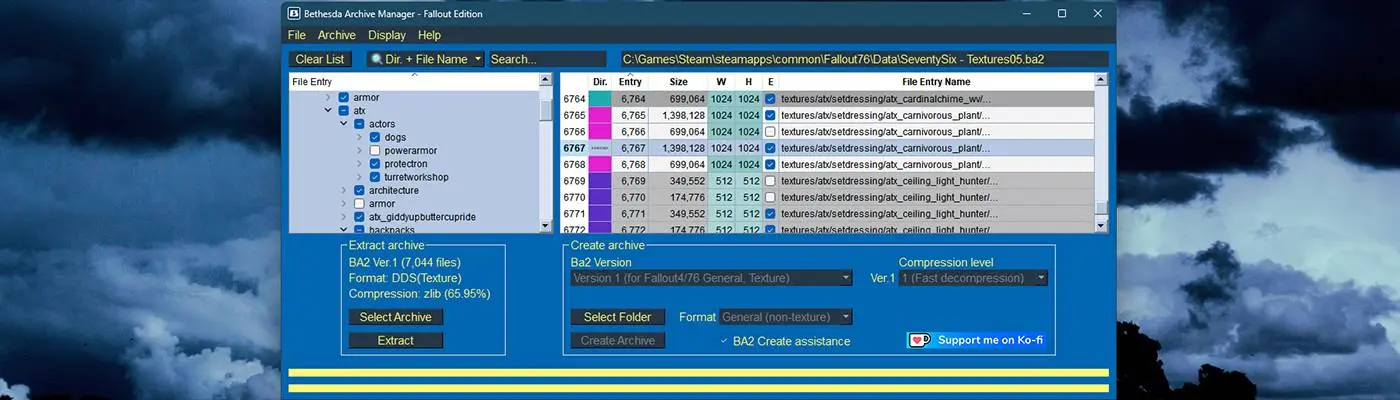Open the Help menu

click(x=429, y=35)
